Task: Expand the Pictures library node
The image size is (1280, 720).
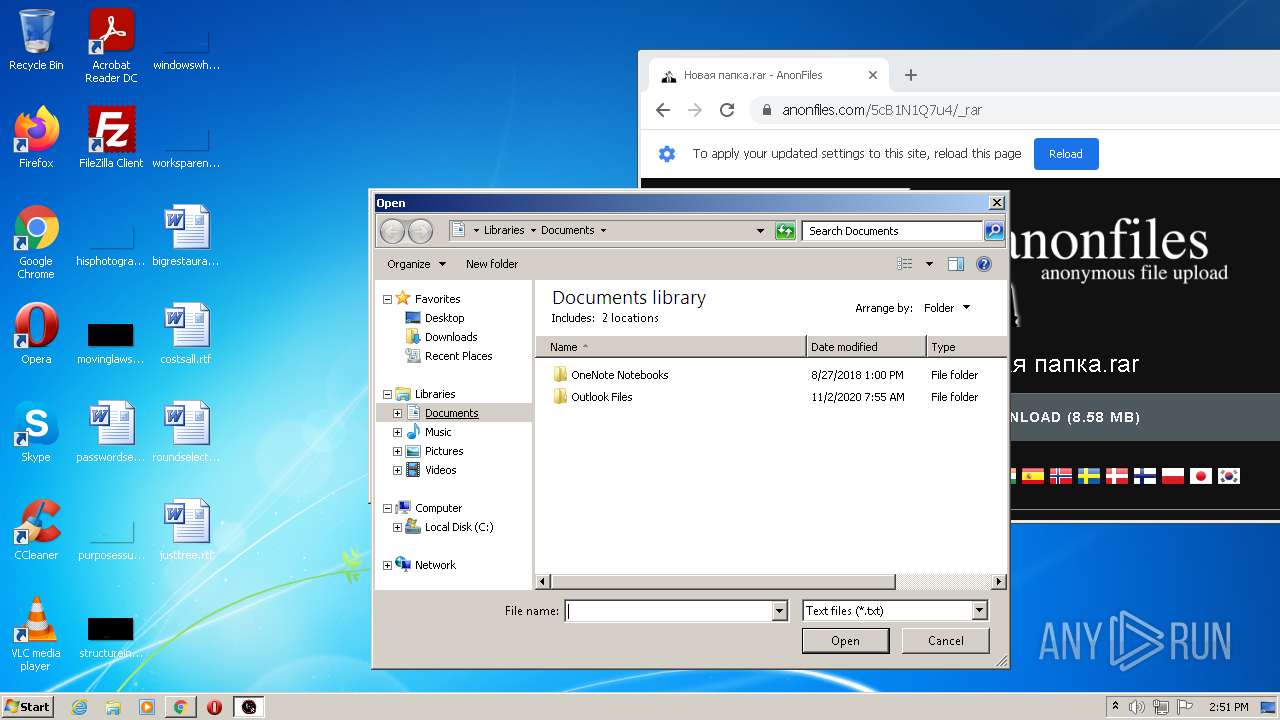Action: pos(398,451)
